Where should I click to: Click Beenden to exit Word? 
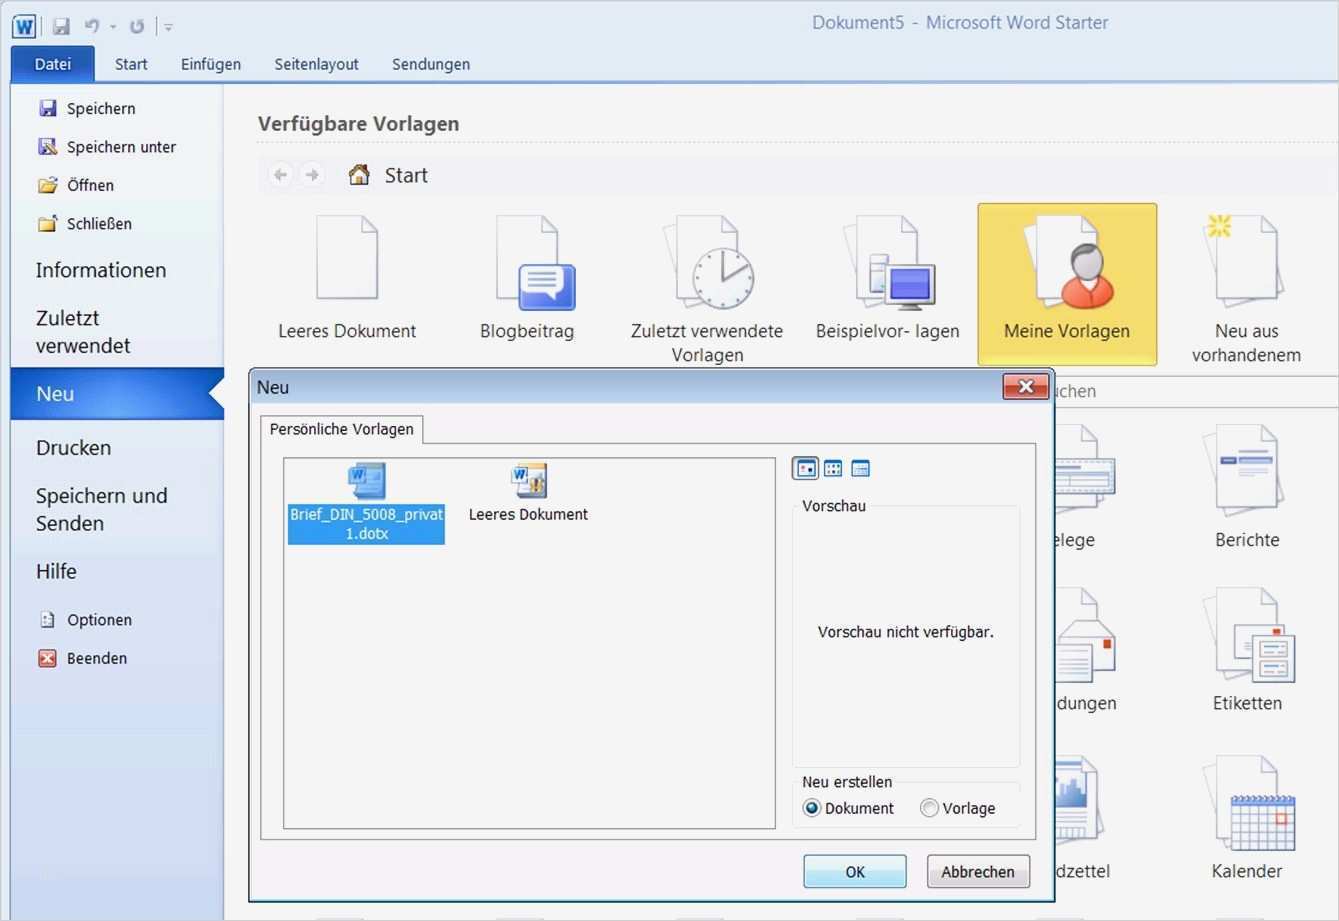tap(83, 658)
